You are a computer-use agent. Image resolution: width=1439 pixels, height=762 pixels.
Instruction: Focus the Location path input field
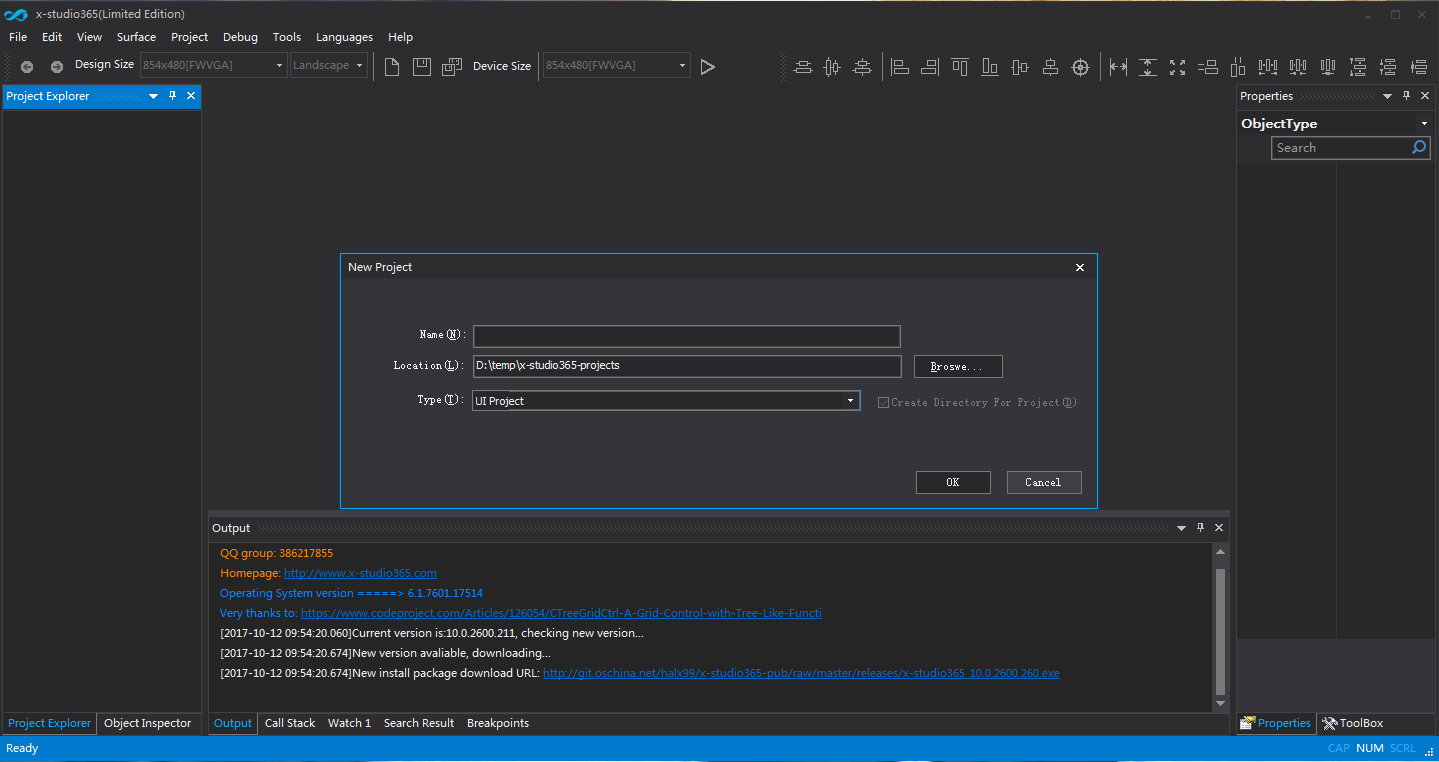(687, 366)
